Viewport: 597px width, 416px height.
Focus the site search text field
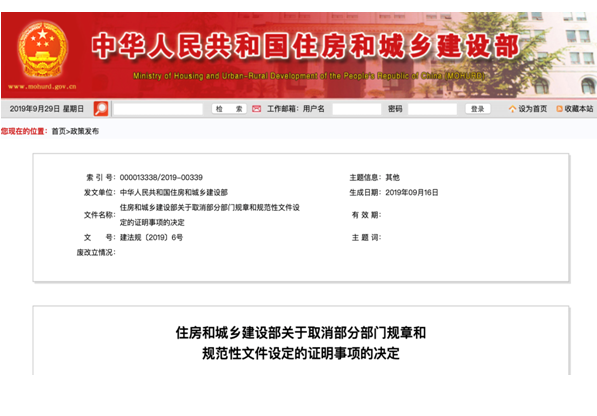(158, 109)
